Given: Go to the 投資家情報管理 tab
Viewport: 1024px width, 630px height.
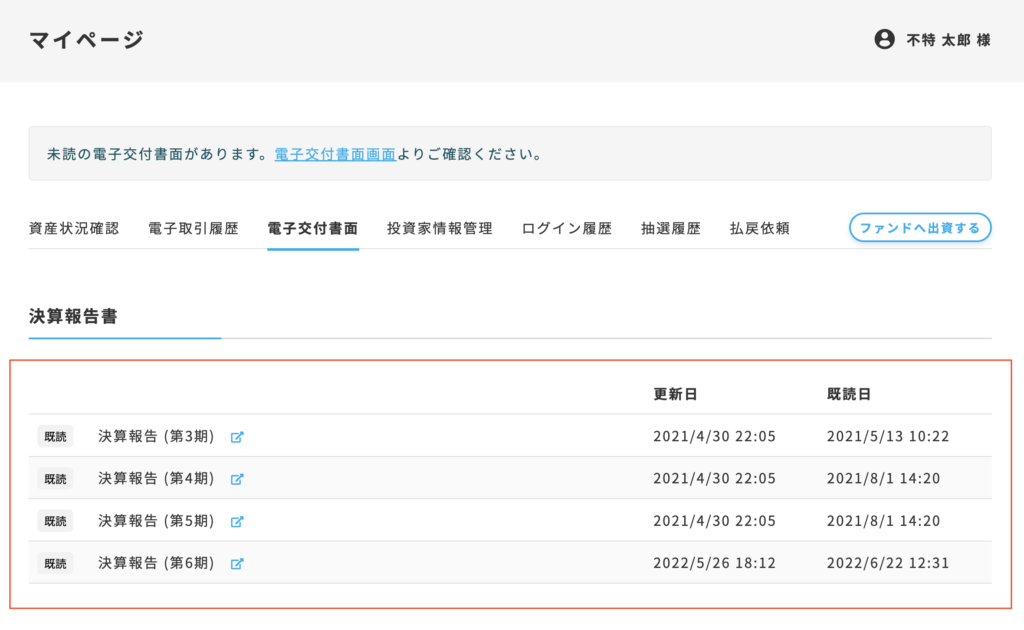Looking at the screenshot, I should click(440, 228).
